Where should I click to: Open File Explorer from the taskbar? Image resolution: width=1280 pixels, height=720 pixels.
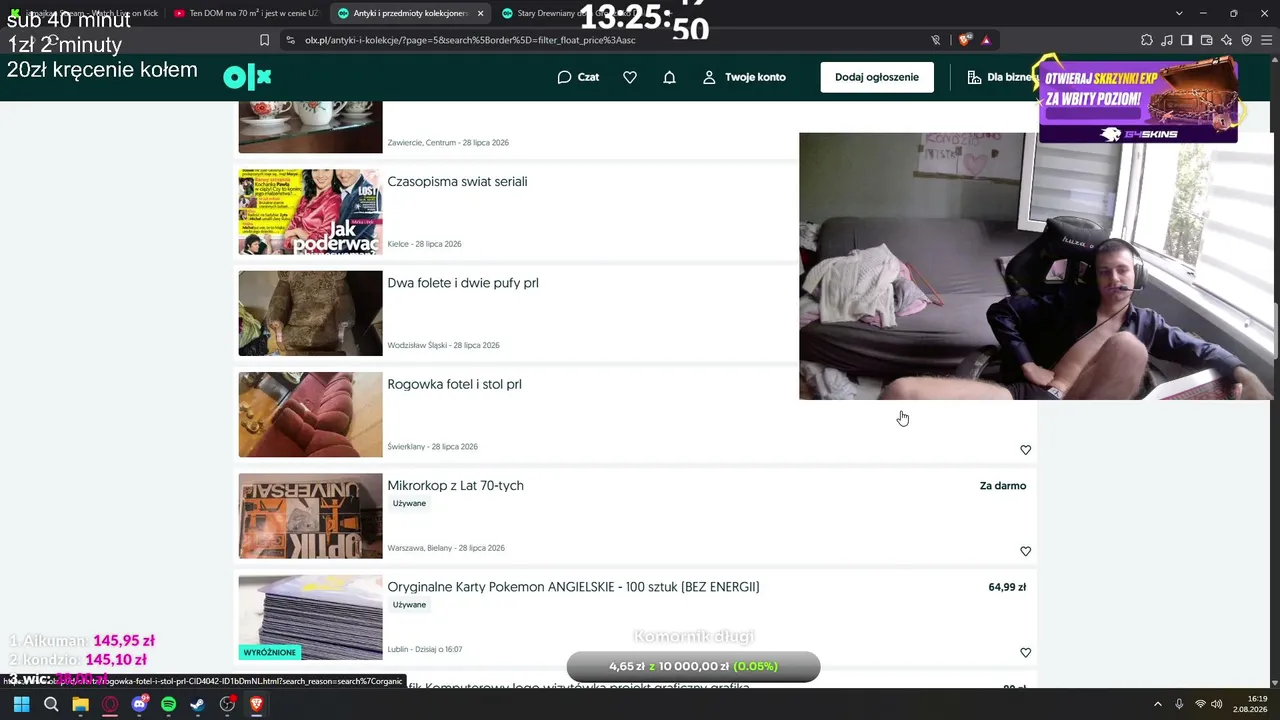pos(80,704)
